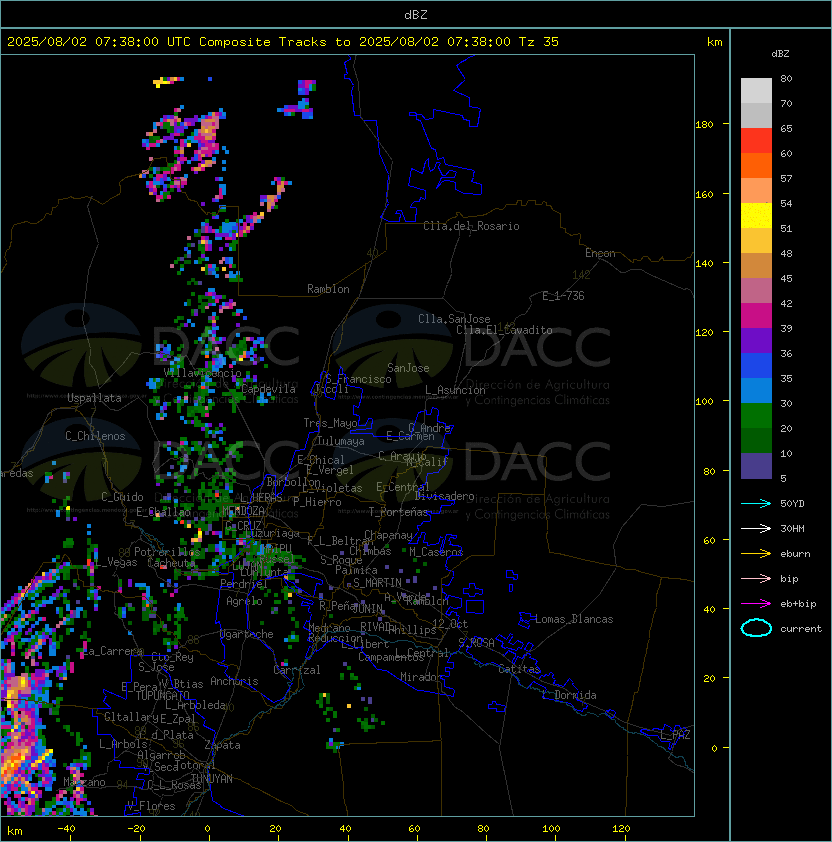Click the 'L_Dormida' map label
The height and width of the screenshot is (842, 832).
(x=569, y=695)
